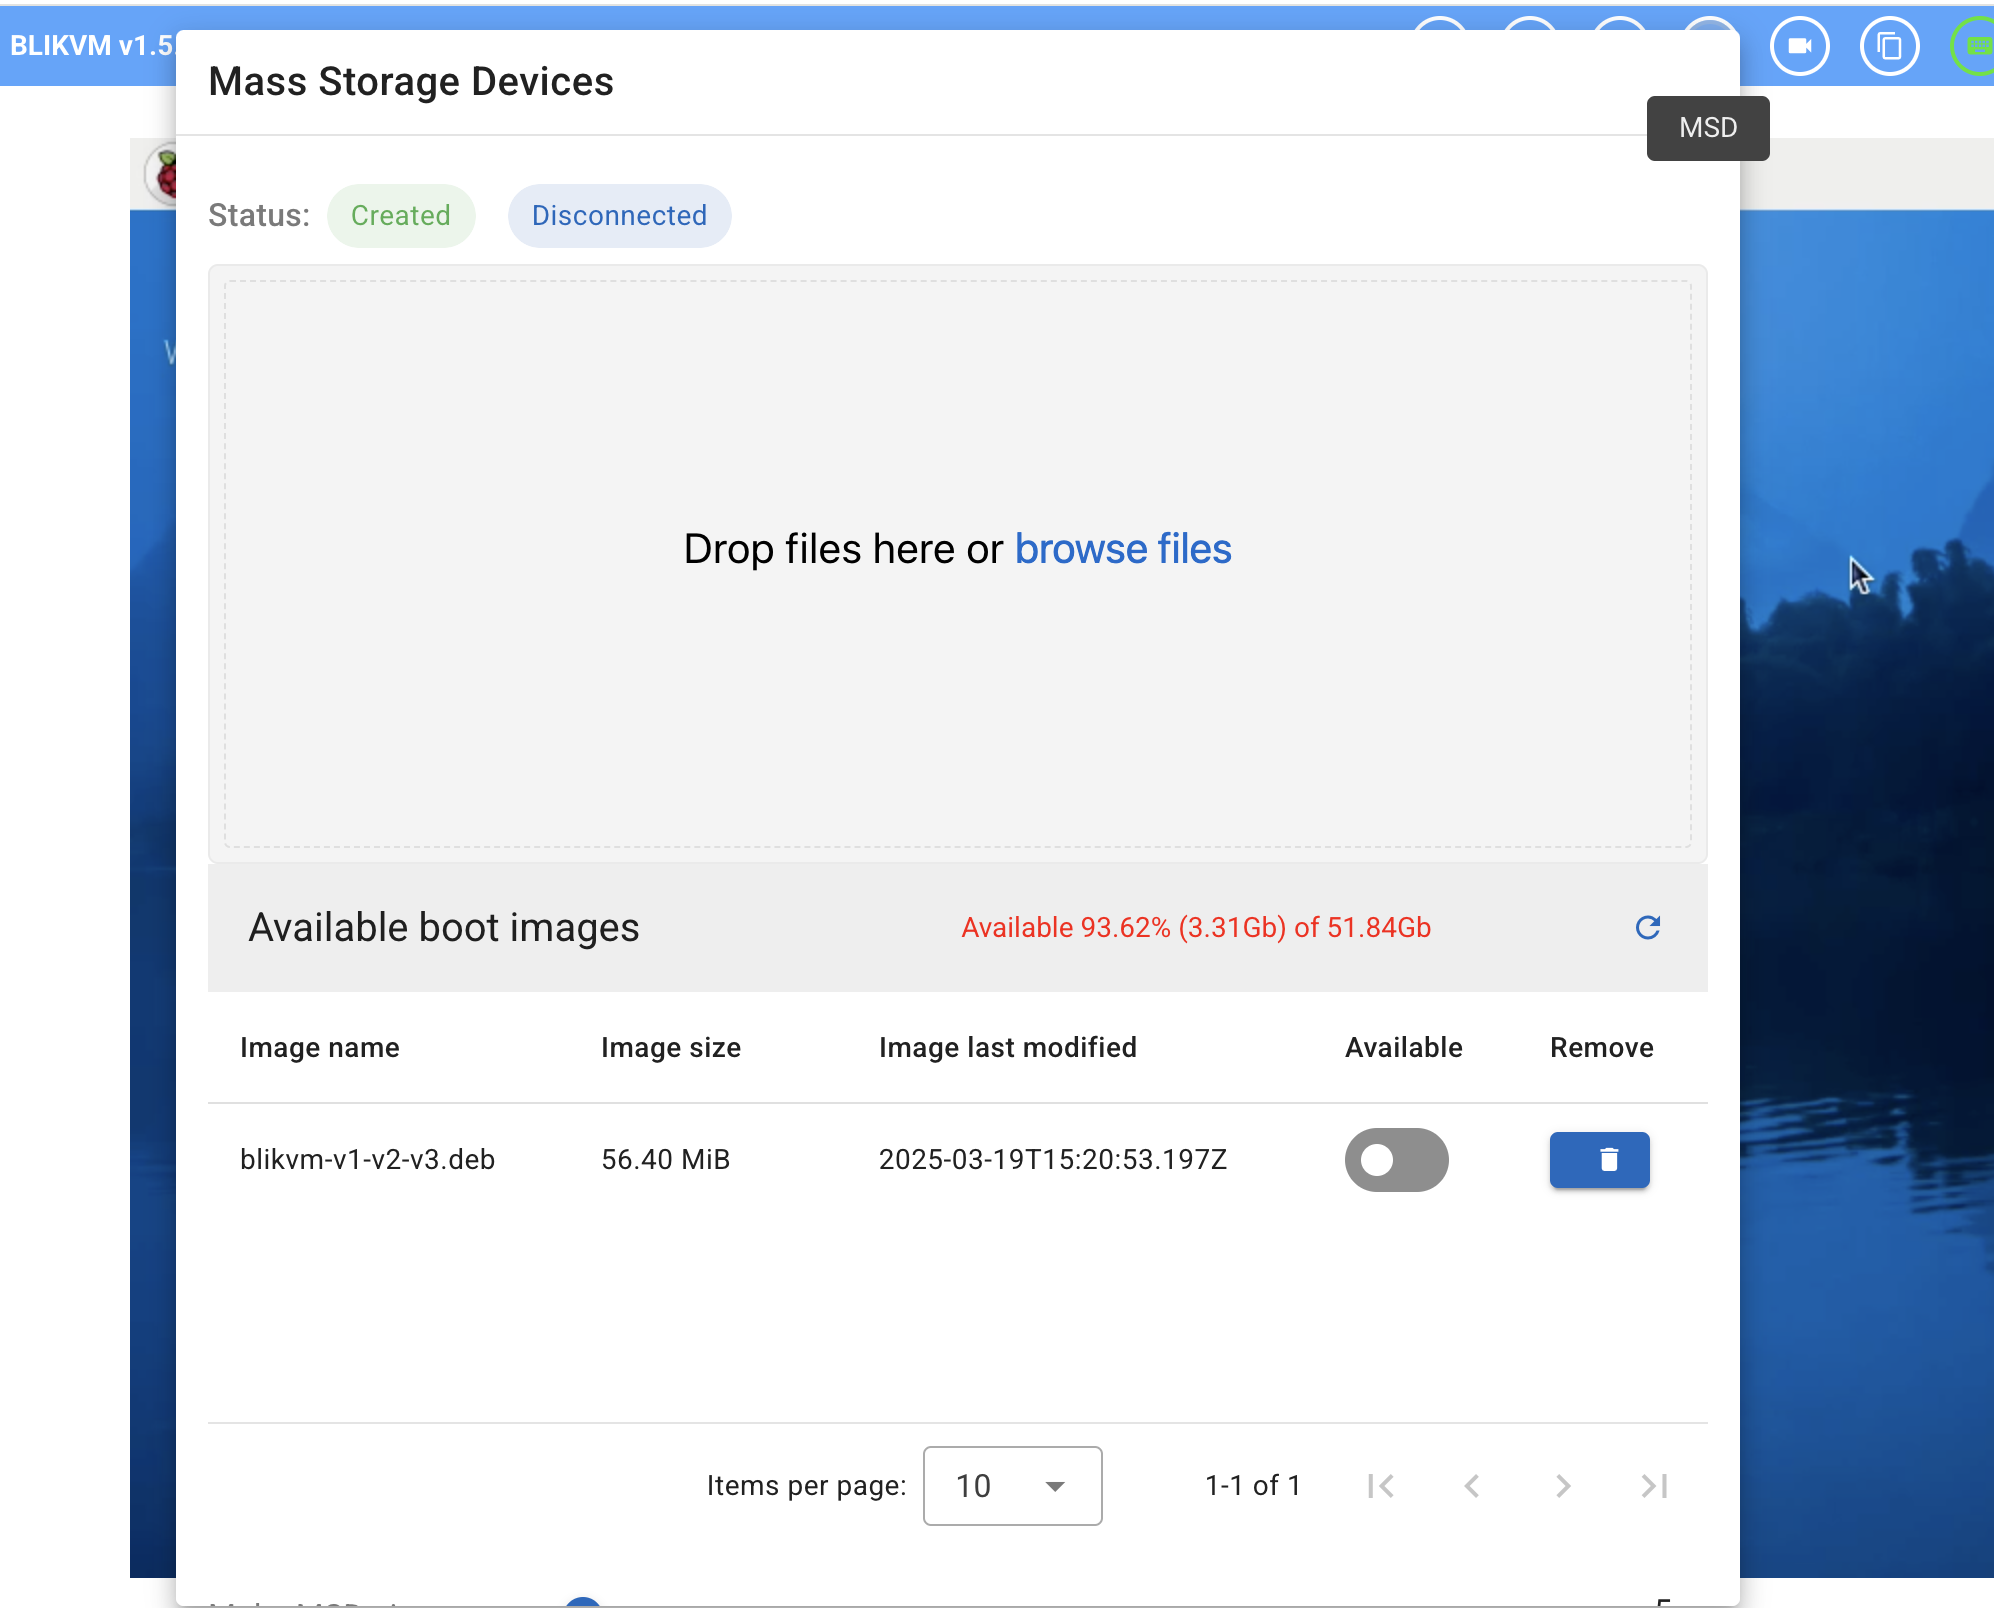Delete the blikvm-v1-v2-v3.deb image with trash button

click(x=1598, y=1159)
